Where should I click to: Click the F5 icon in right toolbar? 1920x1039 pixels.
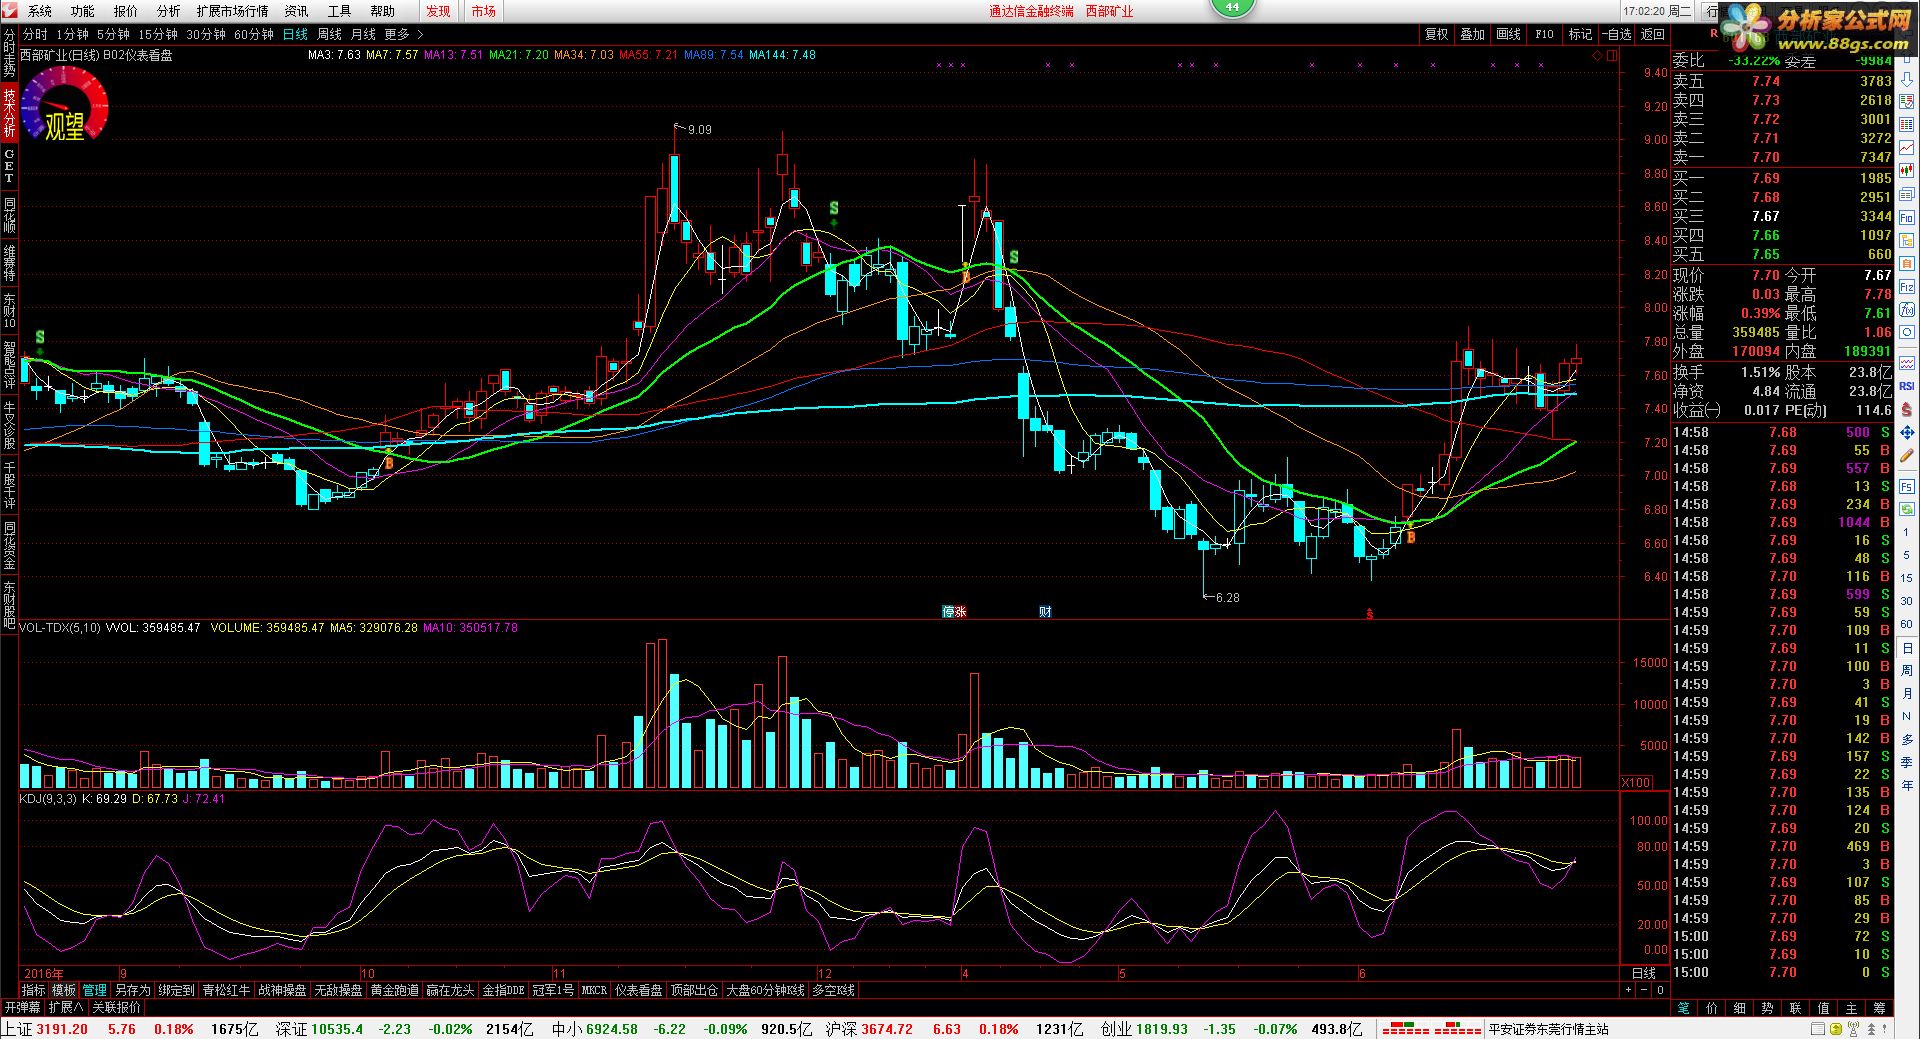pyautogui.click(x=1907, y=485)
